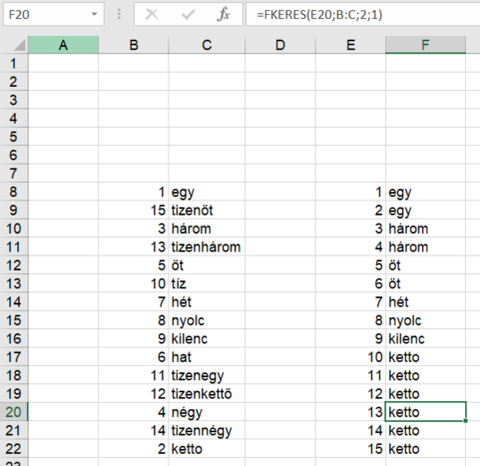The image size is (480, 466).
Task: Click cell containing 'hat'
Action: pos(207,357)
